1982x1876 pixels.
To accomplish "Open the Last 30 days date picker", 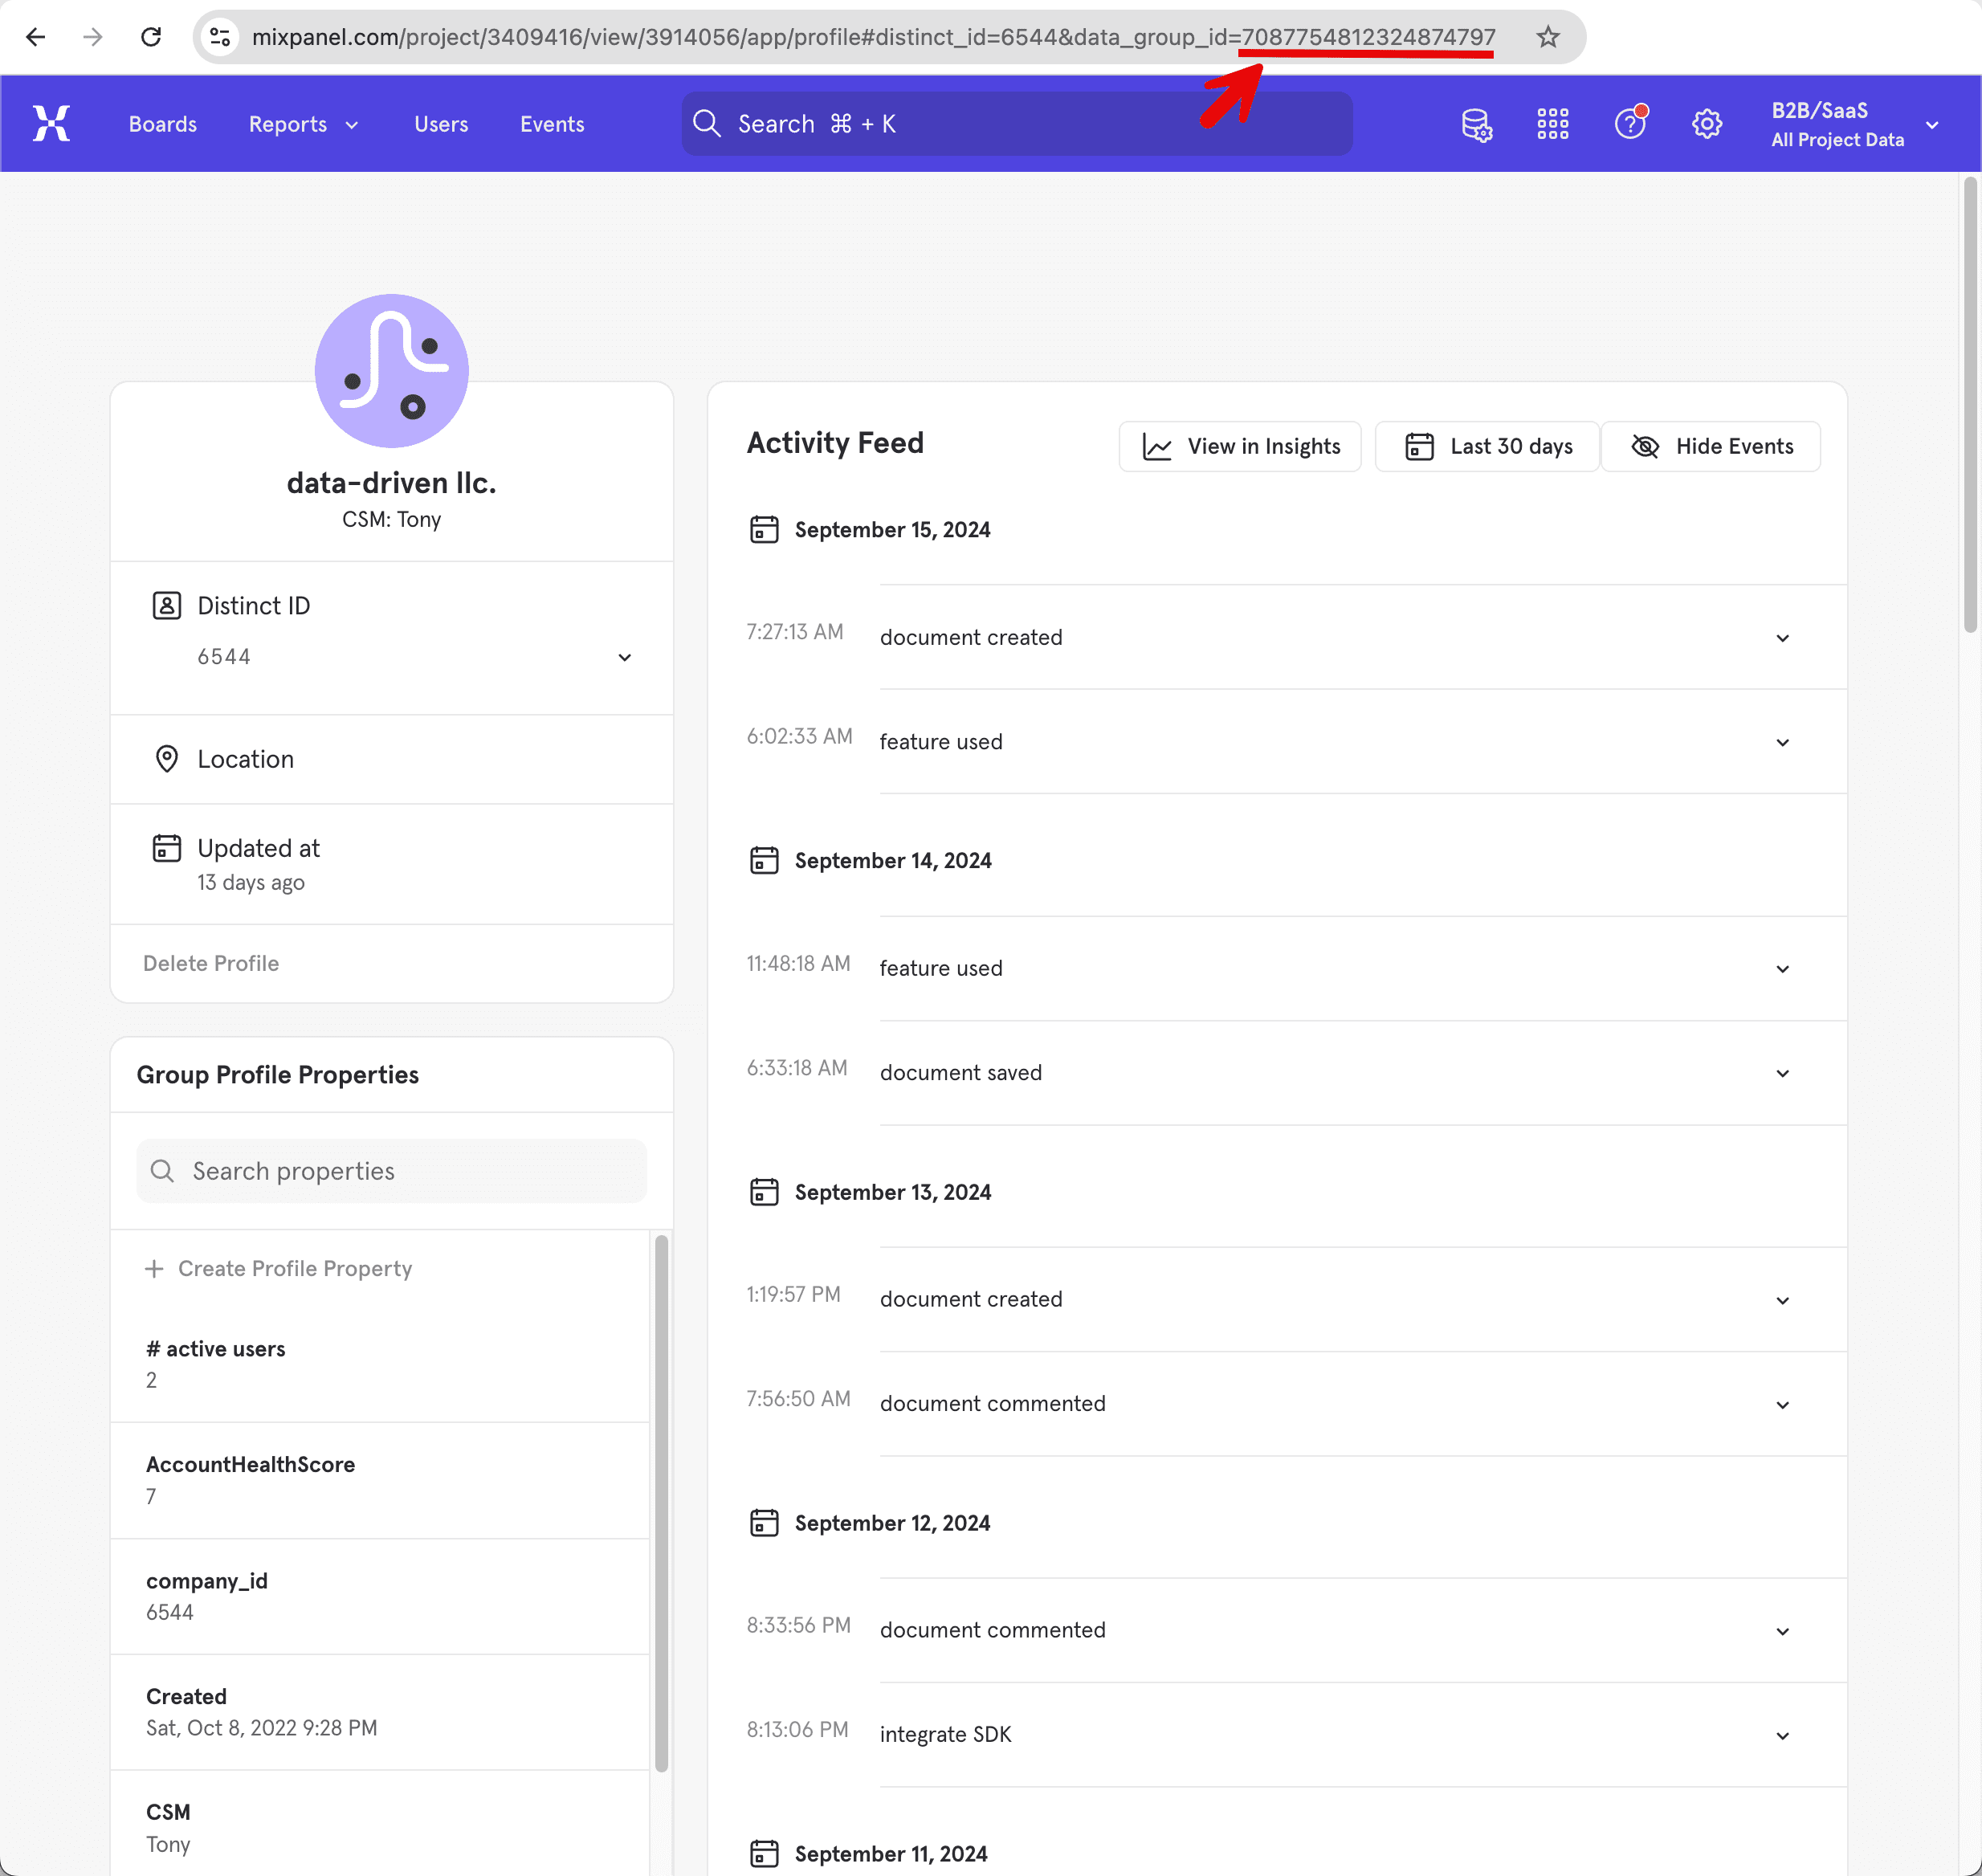I will [x=1487, y=446].
